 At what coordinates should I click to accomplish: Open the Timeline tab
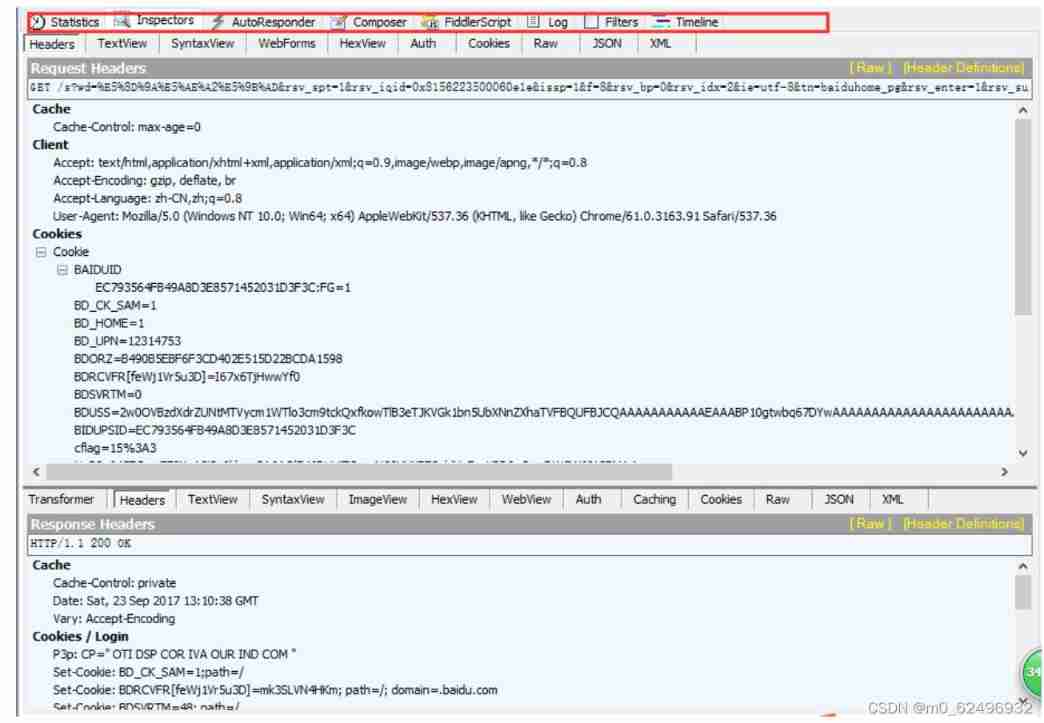686,22
